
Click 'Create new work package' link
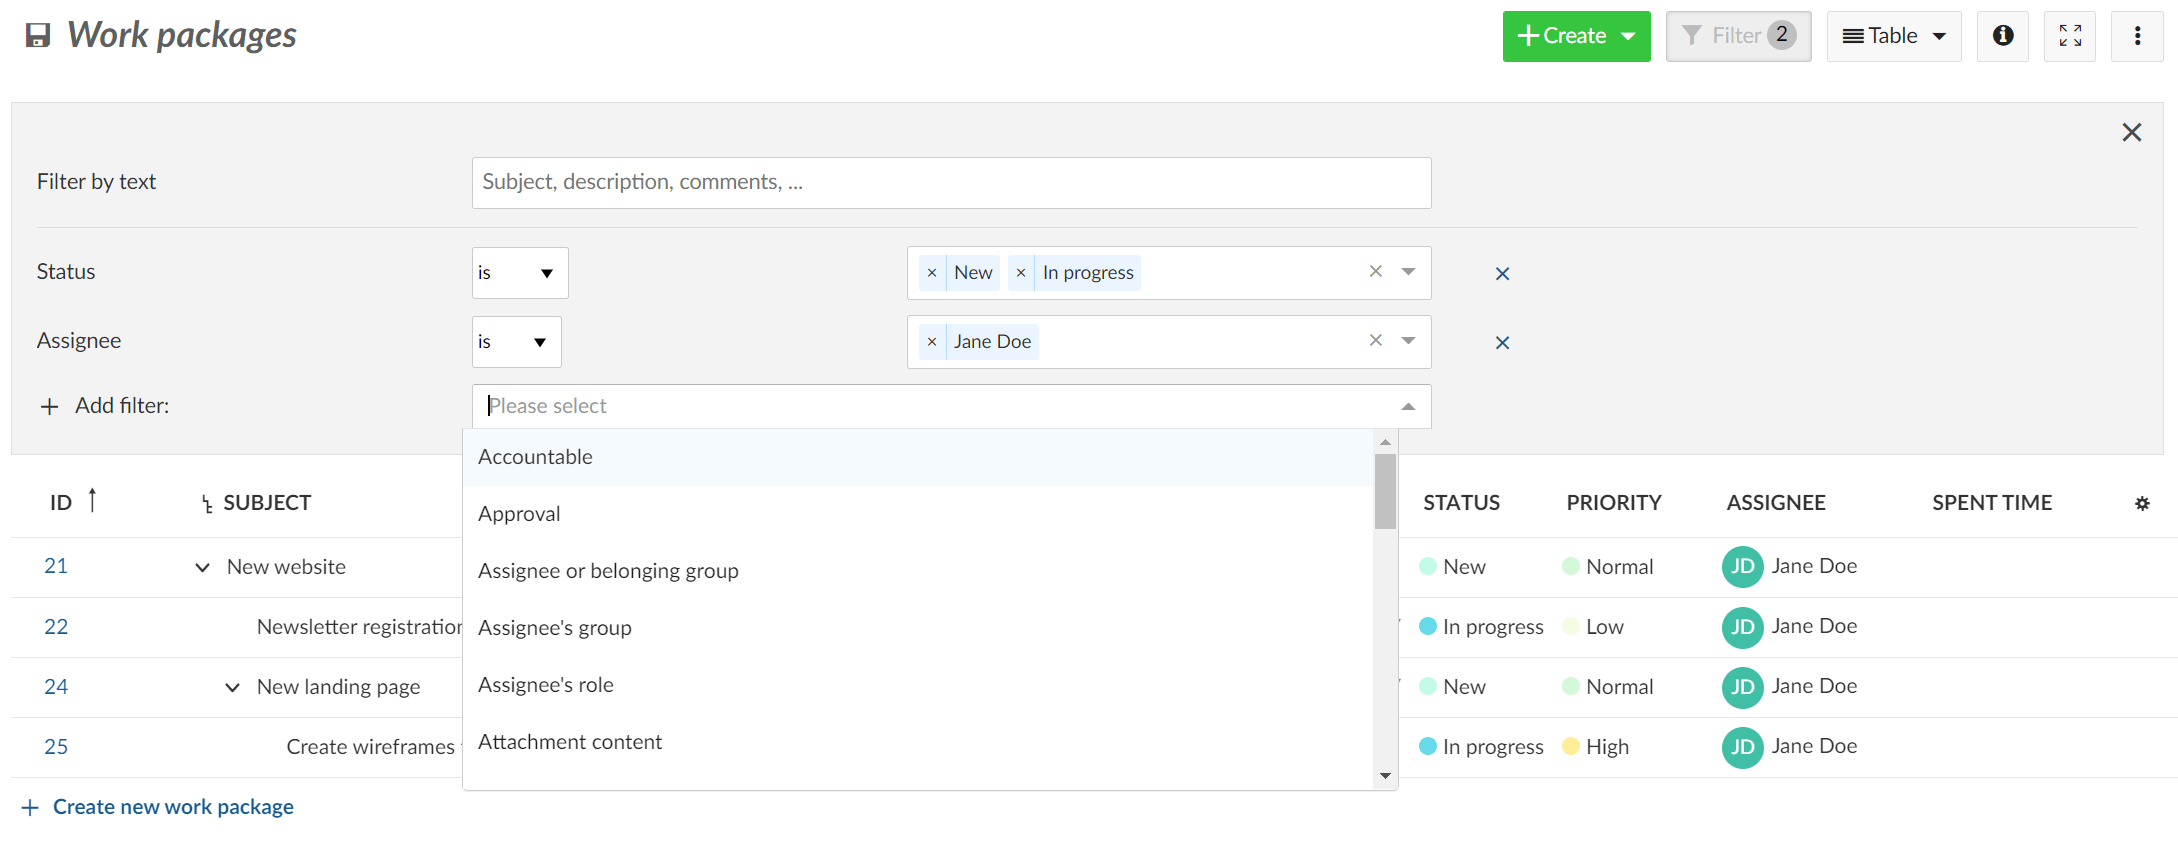[172, 807]
